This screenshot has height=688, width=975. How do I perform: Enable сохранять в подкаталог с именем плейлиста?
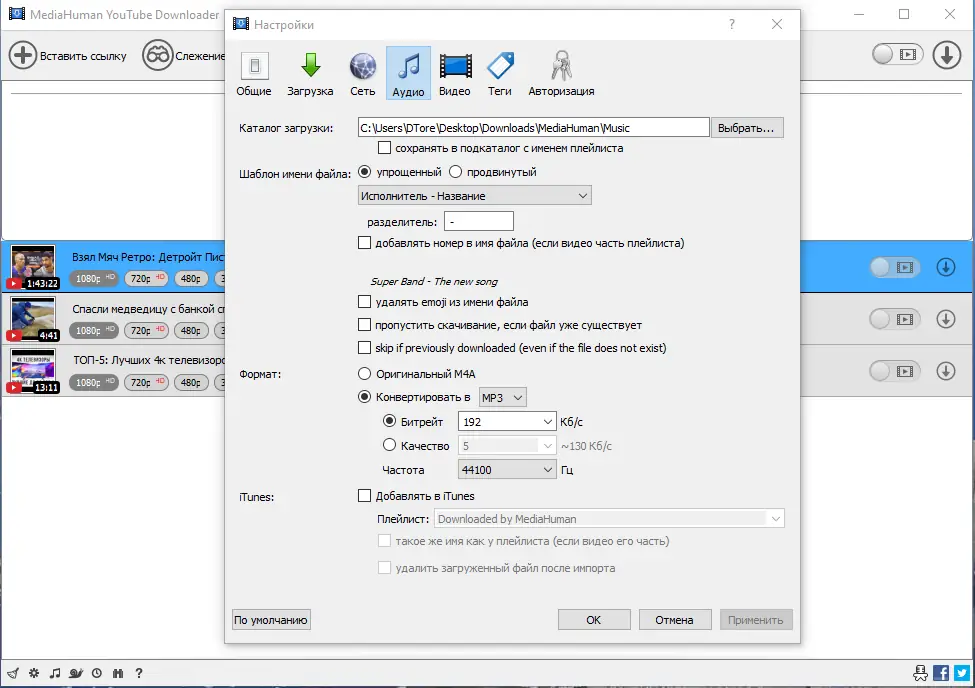pyautogui.click(x=384, y=148)
